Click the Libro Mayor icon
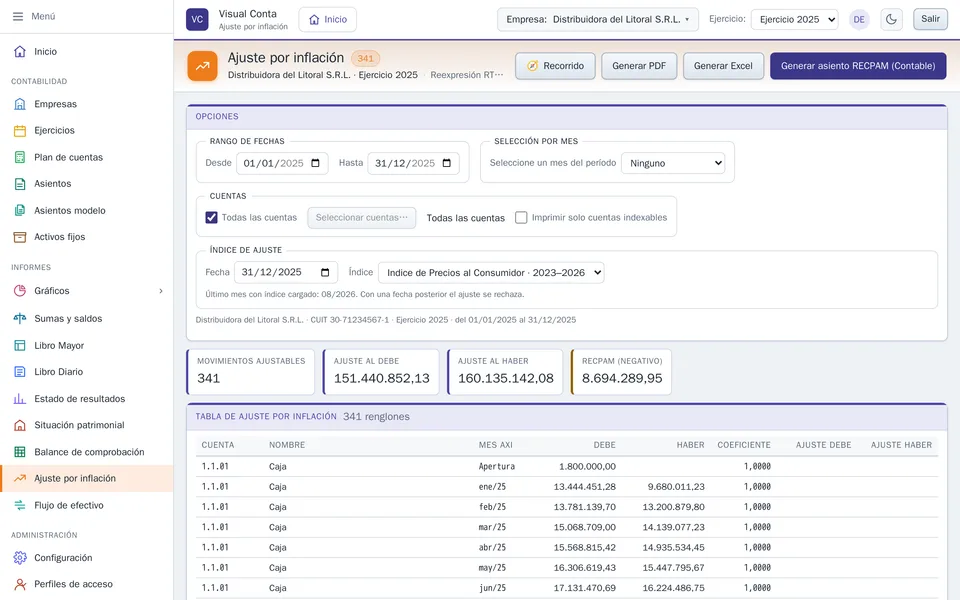This screenshot has width=960, height=600. click(20, 345)
